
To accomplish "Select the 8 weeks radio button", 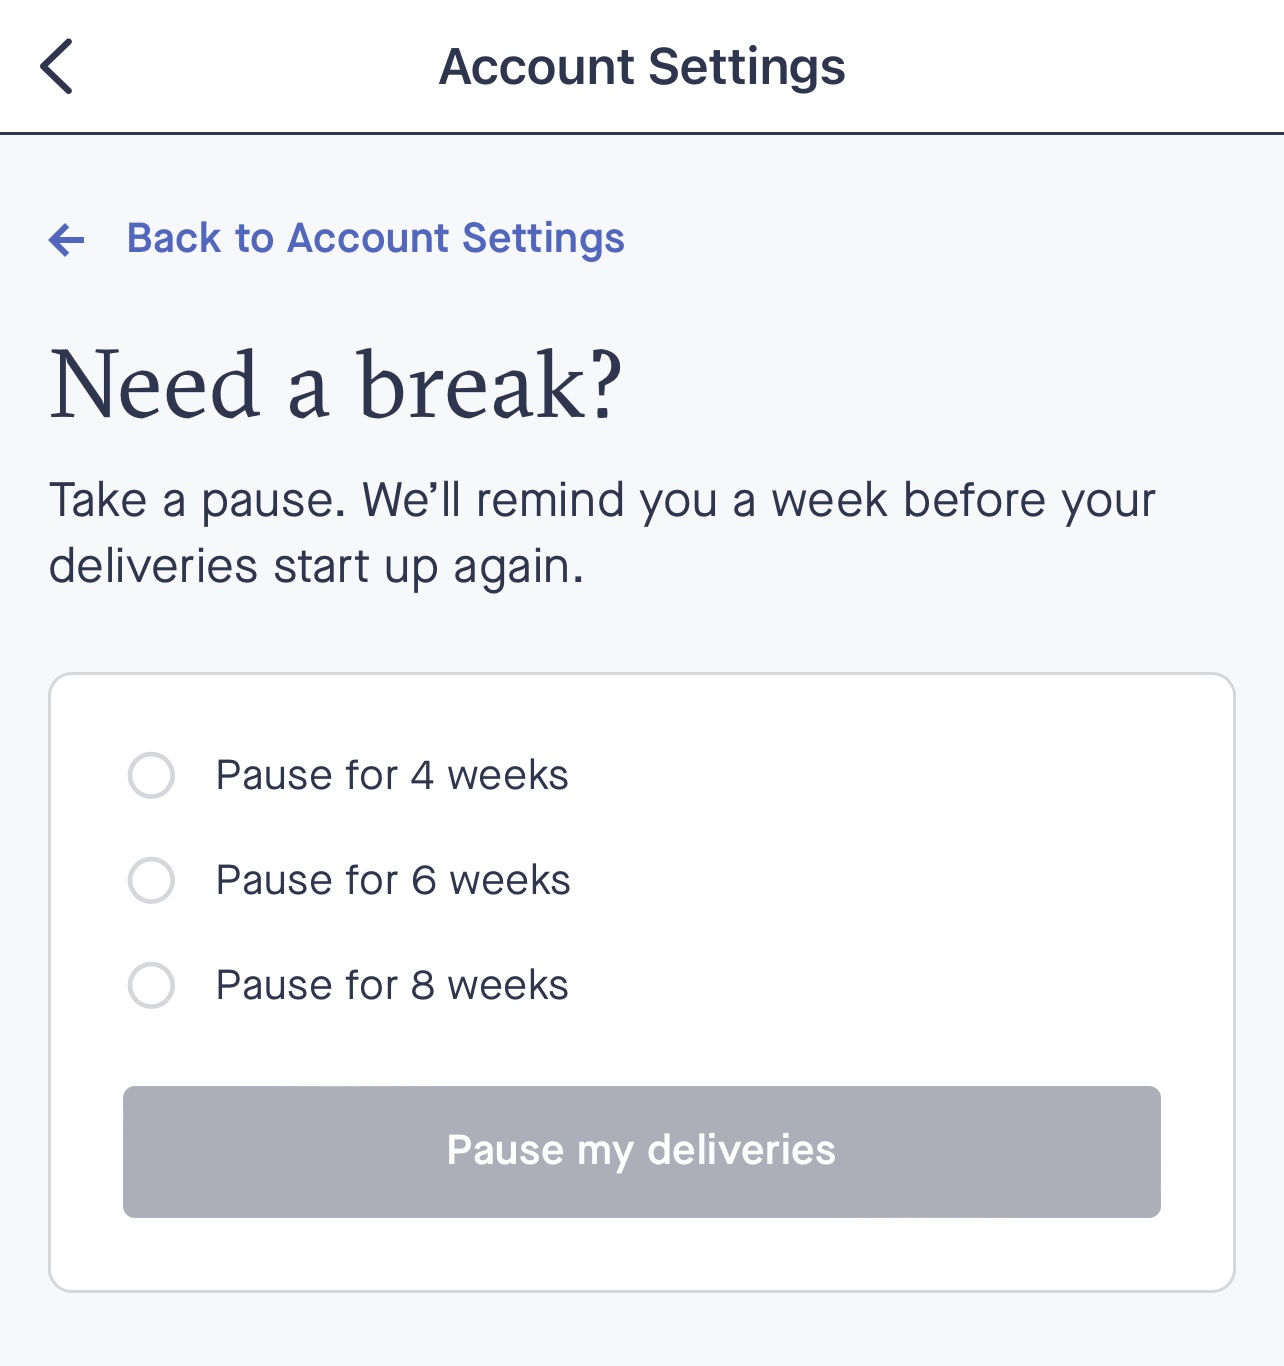I will tap(151, 985).
